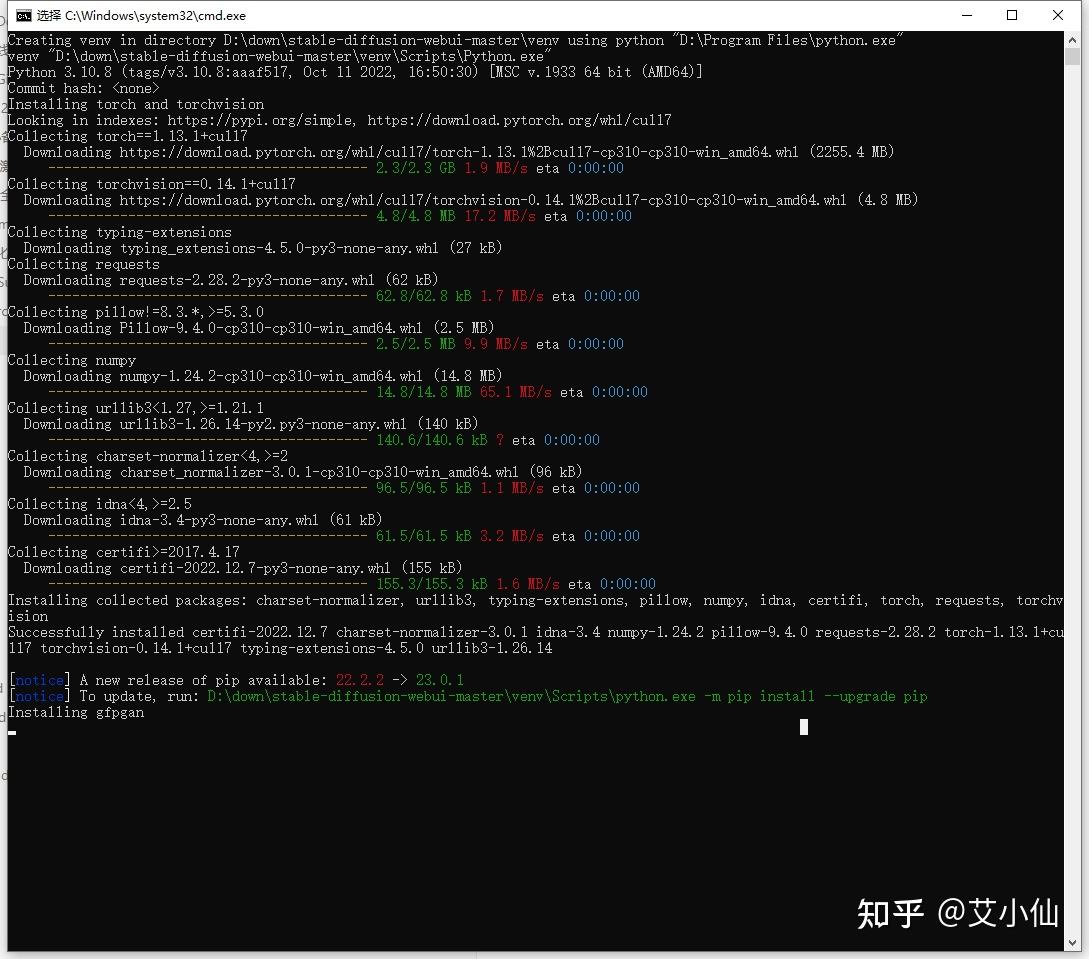Click the vertical scrollbar thumb
This screenshot has width=1089, height=959.
click(x=1072, y=56)
